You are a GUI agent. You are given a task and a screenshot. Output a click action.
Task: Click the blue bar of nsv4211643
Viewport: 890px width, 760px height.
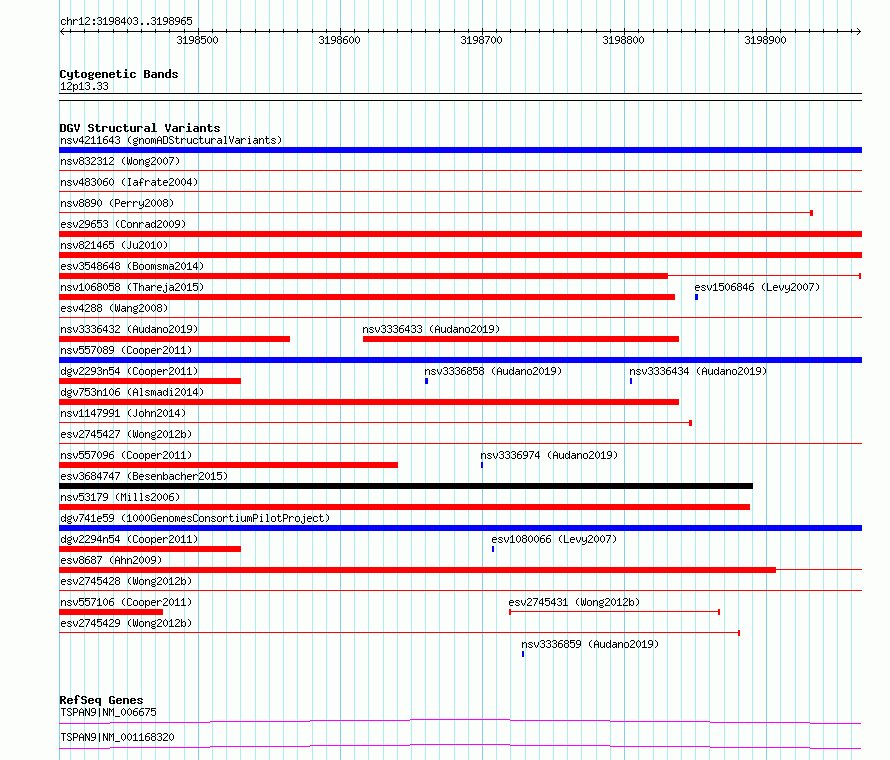tap(460, 150)
